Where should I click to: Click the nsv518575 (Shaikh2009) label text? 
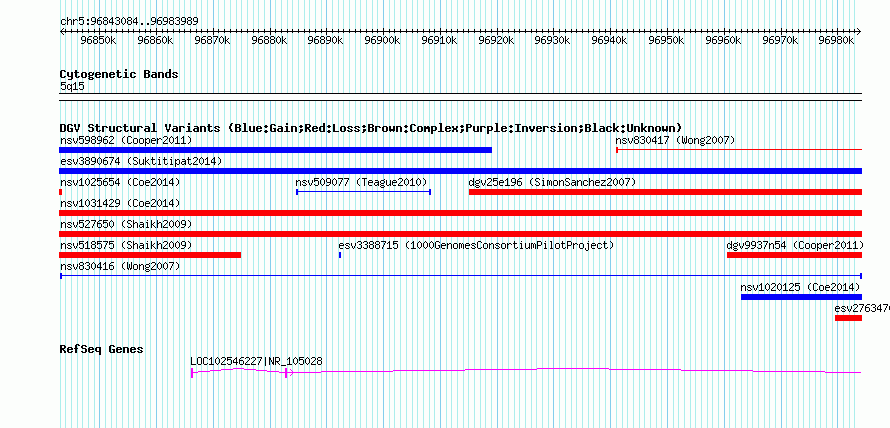[126, 245]
